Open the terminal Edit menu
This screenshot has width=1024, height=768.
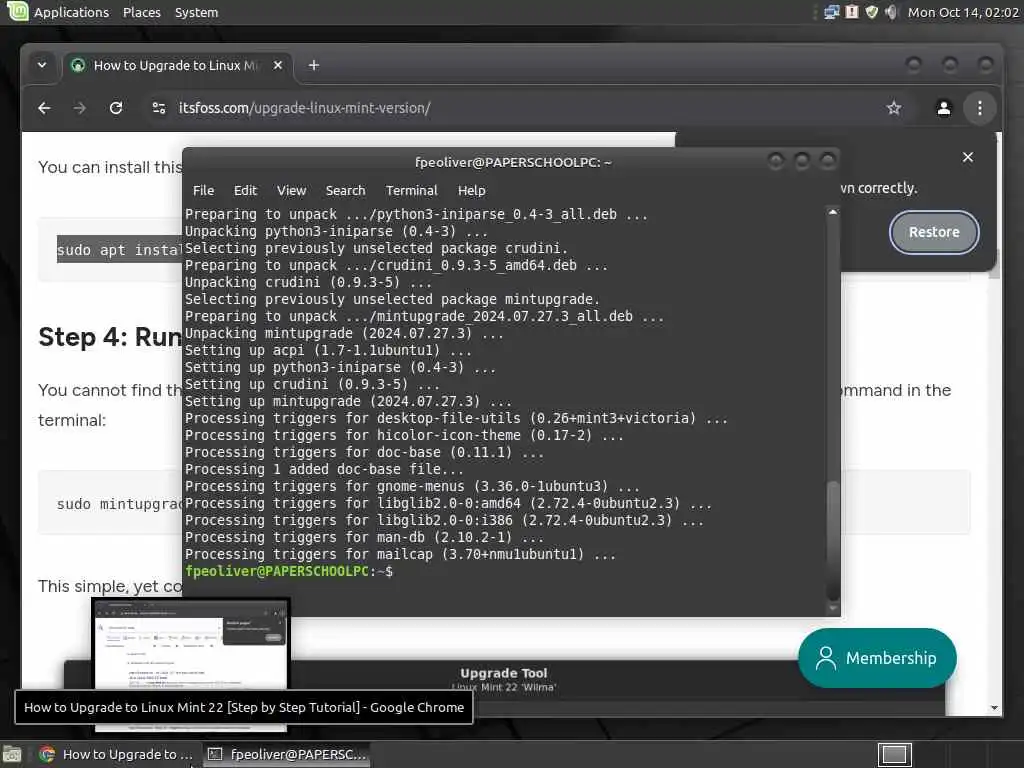click(245, 190)
